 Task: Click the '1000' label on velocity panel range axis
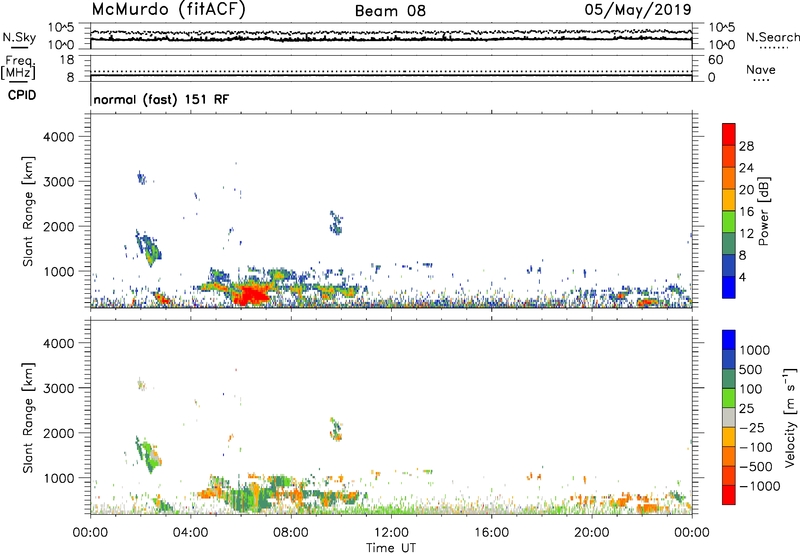pyautogui.click(x=58, y=478)
